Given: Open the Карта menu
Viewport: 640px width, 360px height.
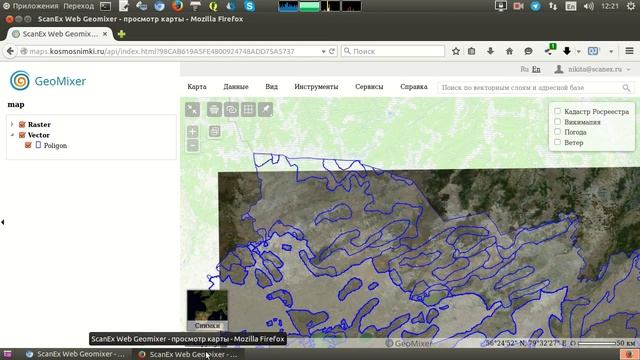Looking at the screenshot, I should [197, 87].
